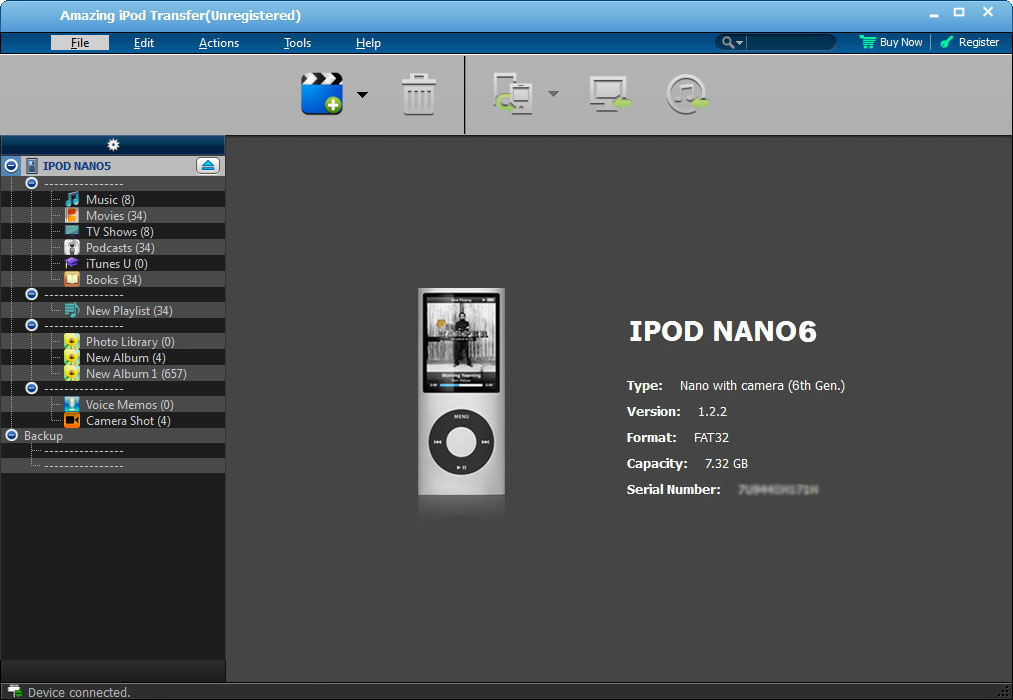Click the IPOD NANO5 device label
1013x700 pixels.
[x=77, y=166]
